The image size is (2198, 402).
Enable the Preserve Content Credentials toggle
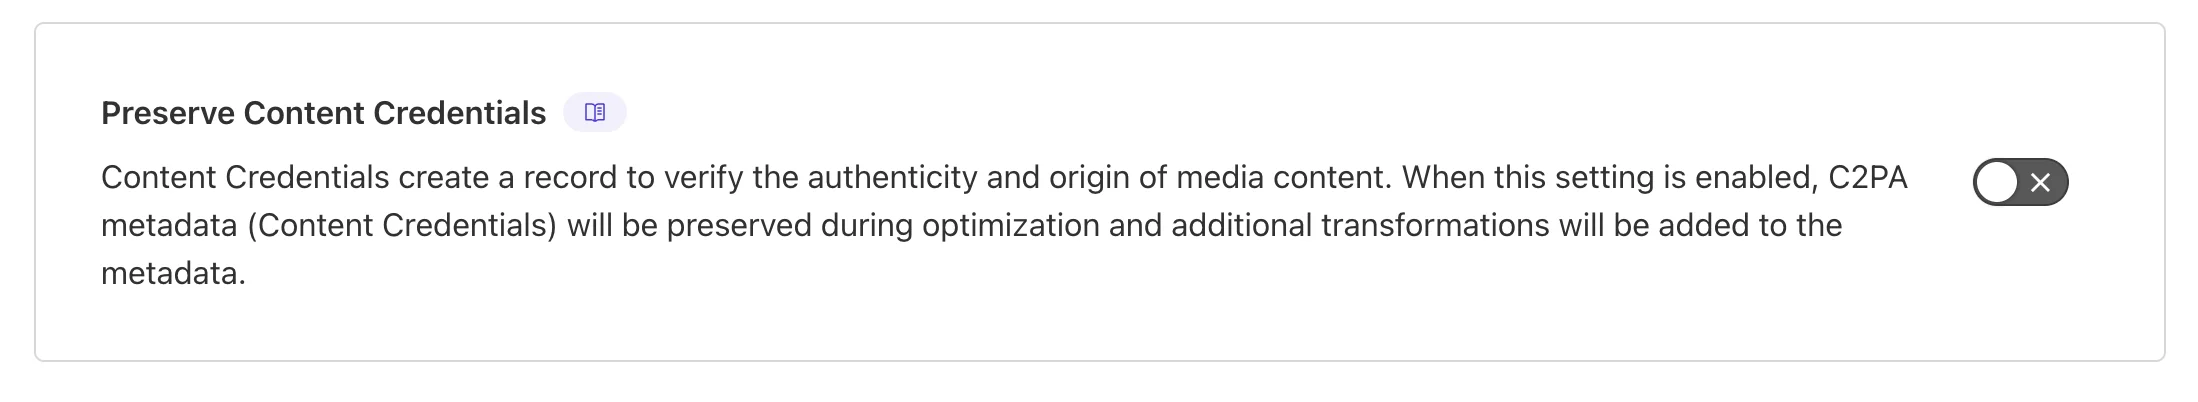click(x=2019, y=182)
